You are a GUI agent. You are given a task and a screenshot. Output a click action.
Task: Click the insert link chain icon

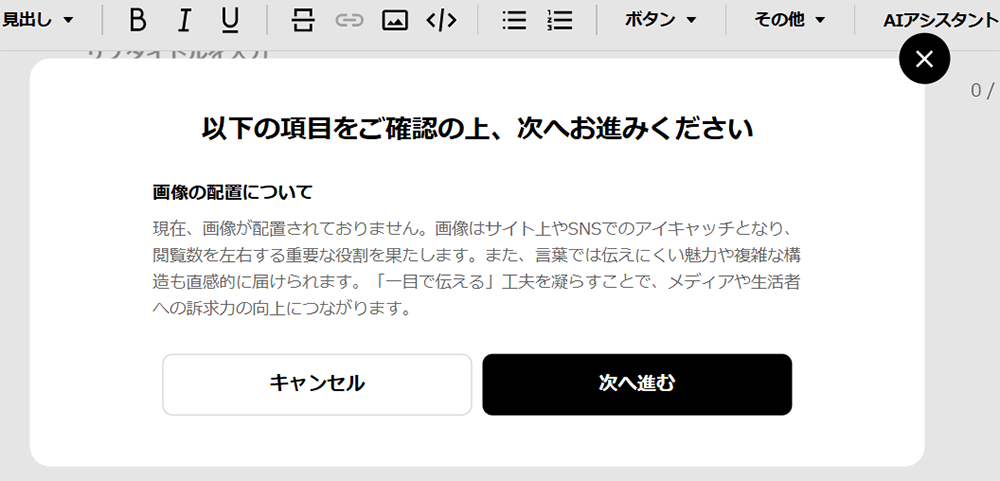point(349,20)
